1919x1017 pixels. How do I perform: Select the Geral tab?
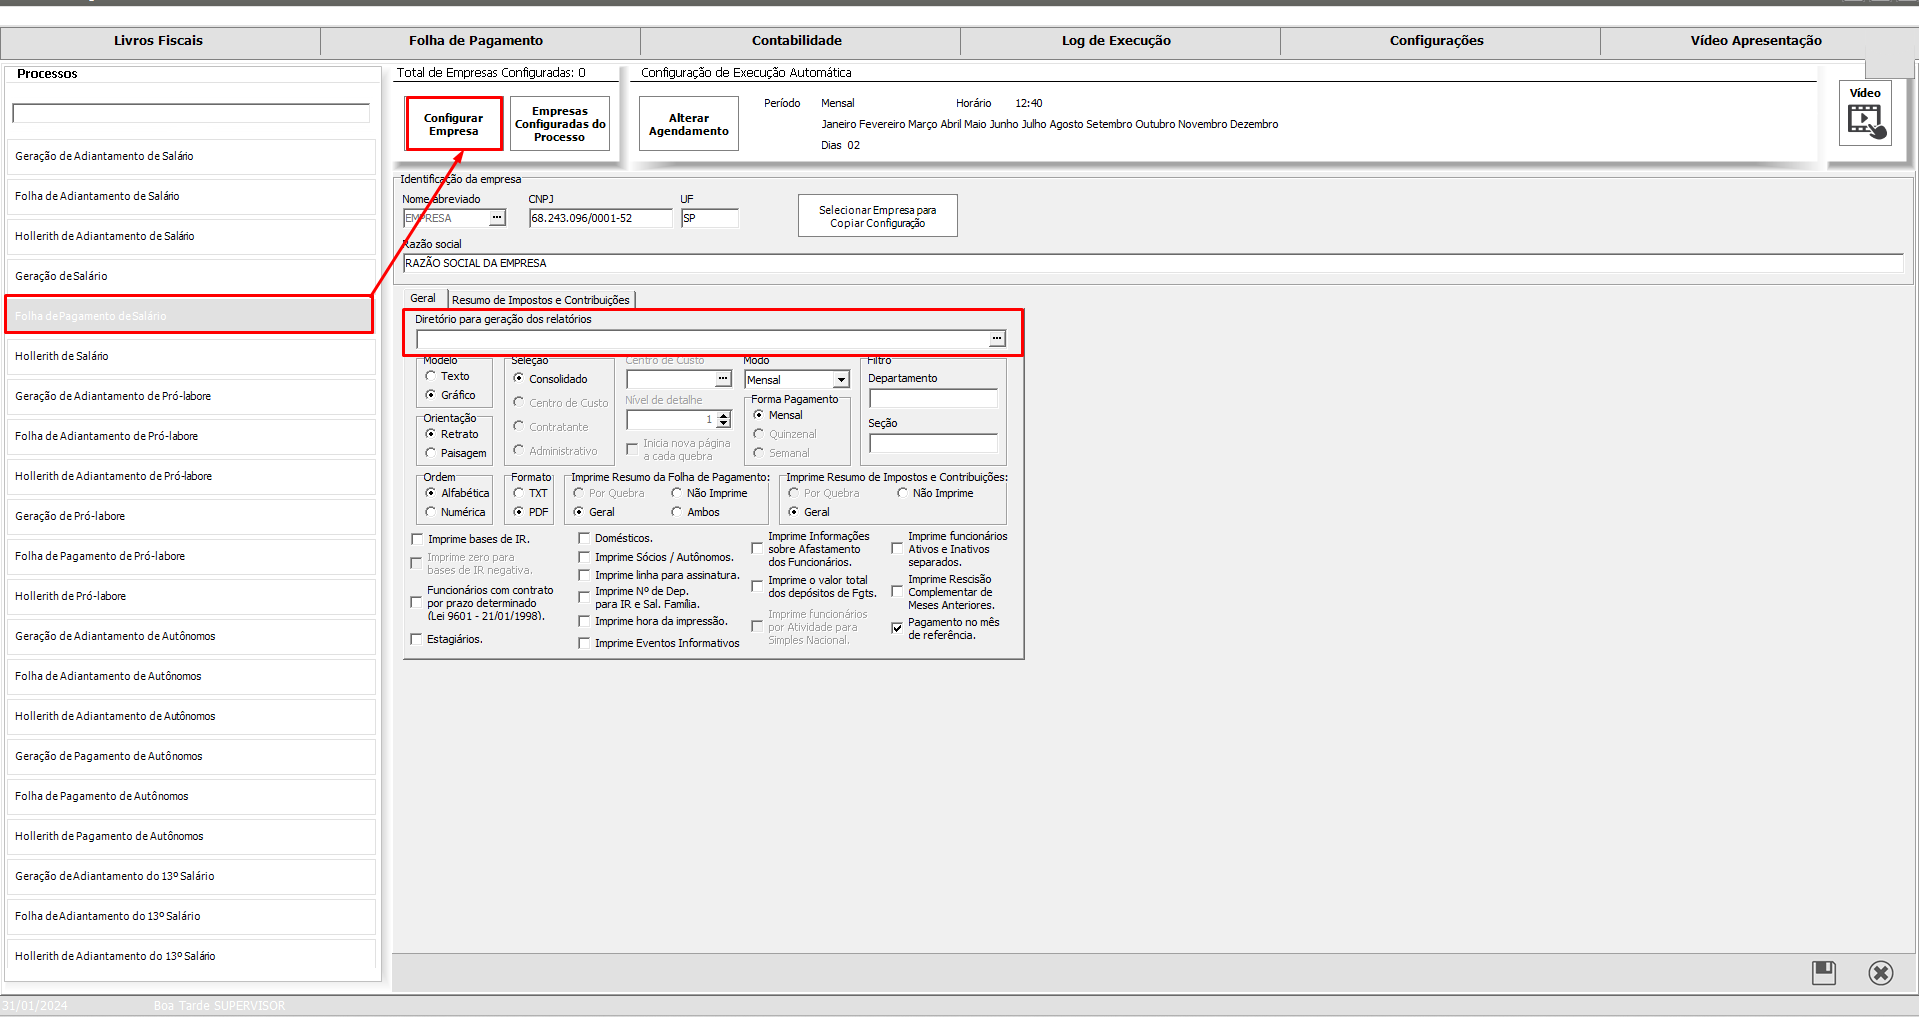click(x=423, y=298)
